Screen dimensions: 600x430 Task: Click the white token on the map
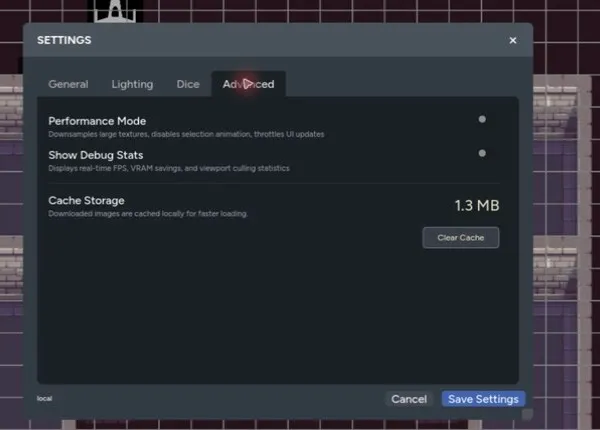(115, 11)
